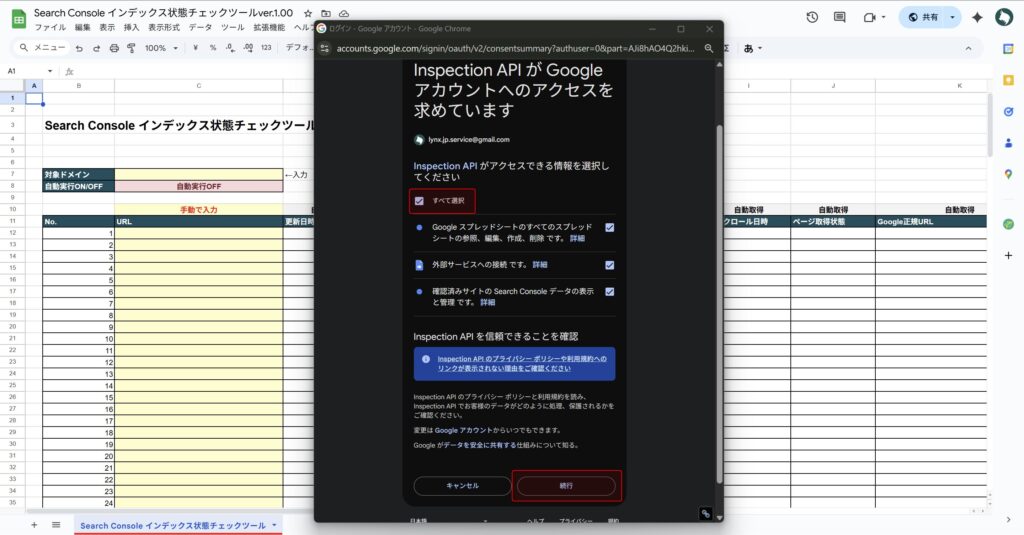Open the 100% zoom dropdown
The image size is (1024, 535).
[x=160, y=48]
